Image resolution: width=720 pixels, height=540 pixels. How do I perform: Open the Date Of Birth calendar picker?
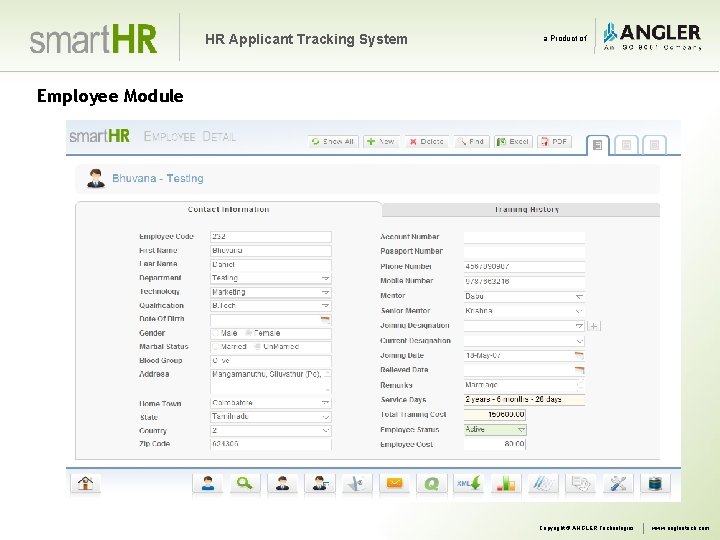[x=326, y=320]
